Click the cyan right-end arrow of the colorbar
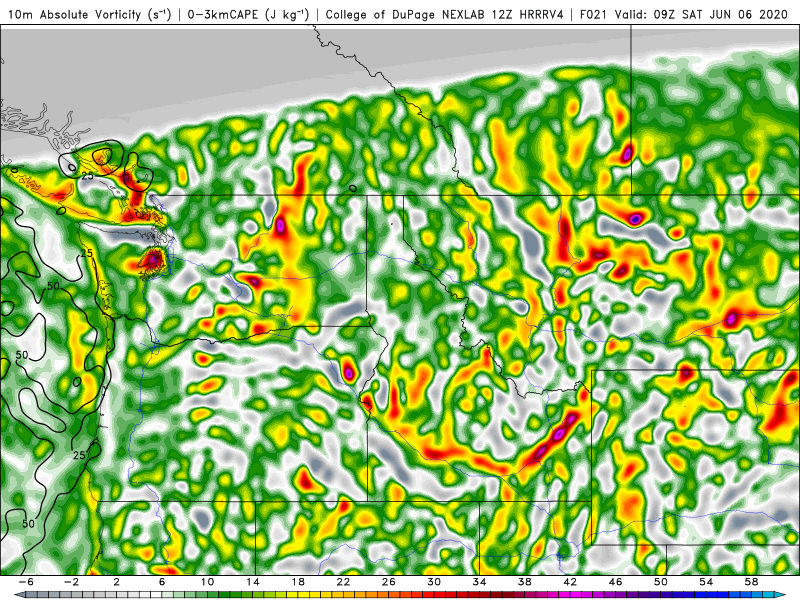The image size is (800, 600). click(781, 595)
